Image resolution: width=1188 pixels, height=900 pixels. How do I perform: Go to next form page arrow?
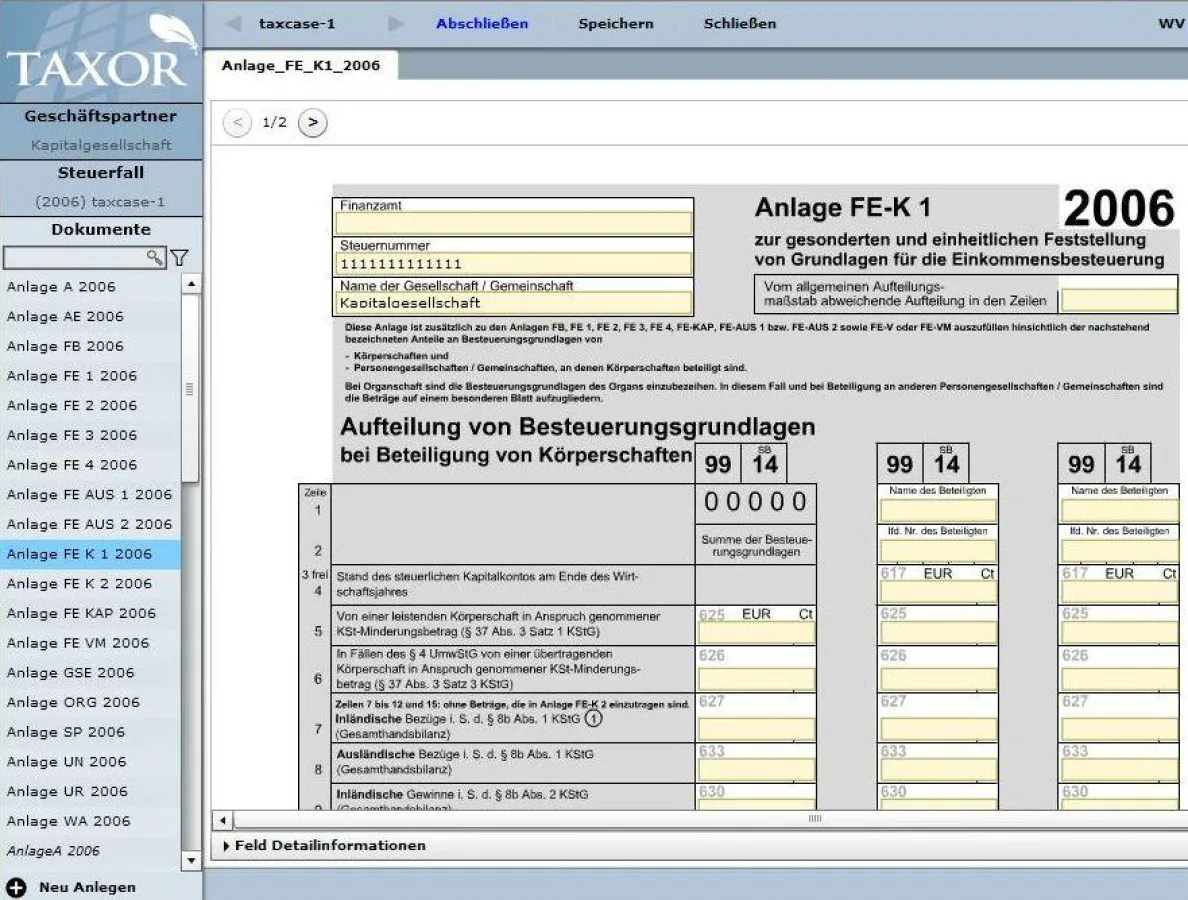pos(312,122)
